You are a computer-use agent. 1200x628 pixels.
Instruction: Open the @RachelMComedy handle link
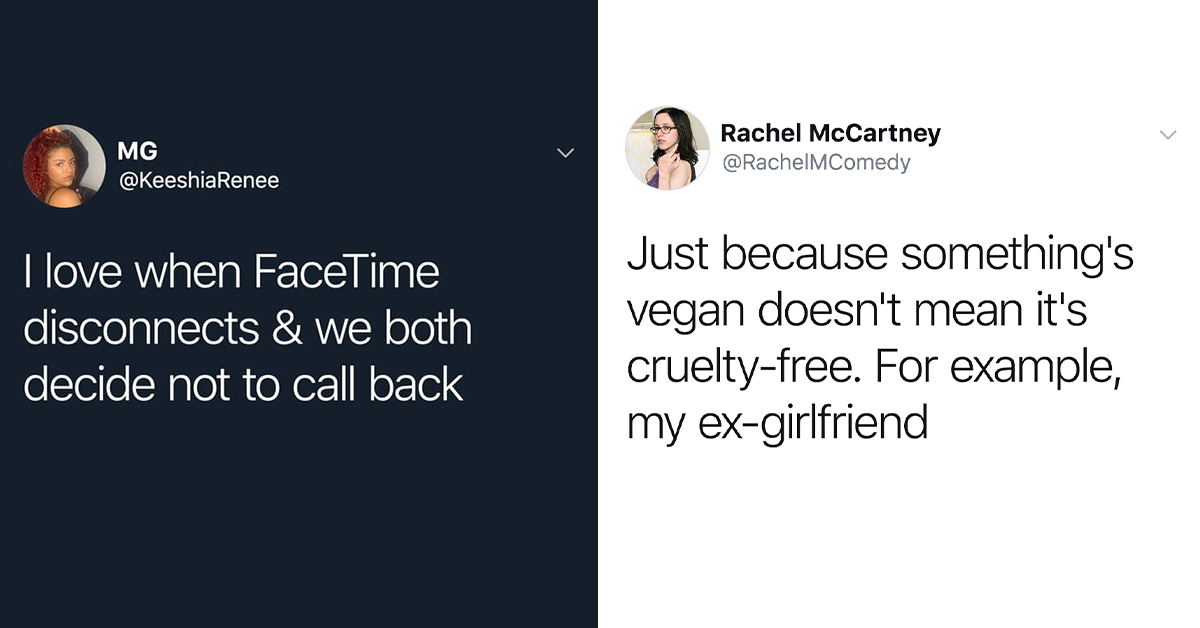coord(816,162)
